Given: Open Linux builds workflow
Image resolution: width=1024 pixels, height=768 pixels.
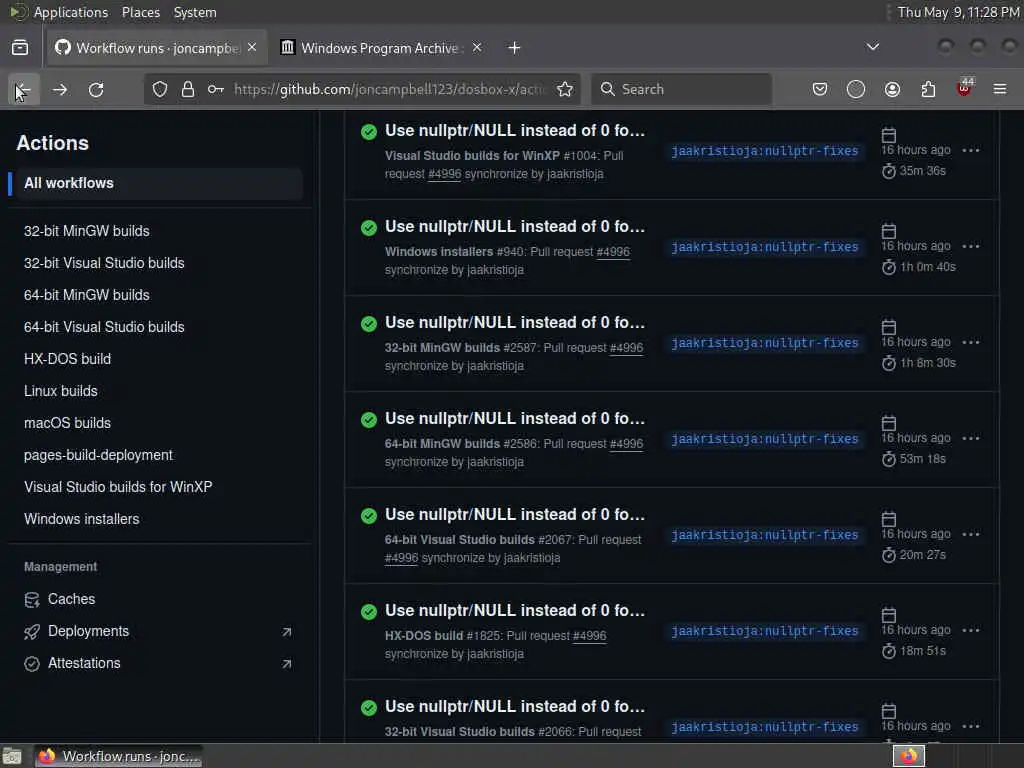Looking at the screenshot, I should point(61,391).
